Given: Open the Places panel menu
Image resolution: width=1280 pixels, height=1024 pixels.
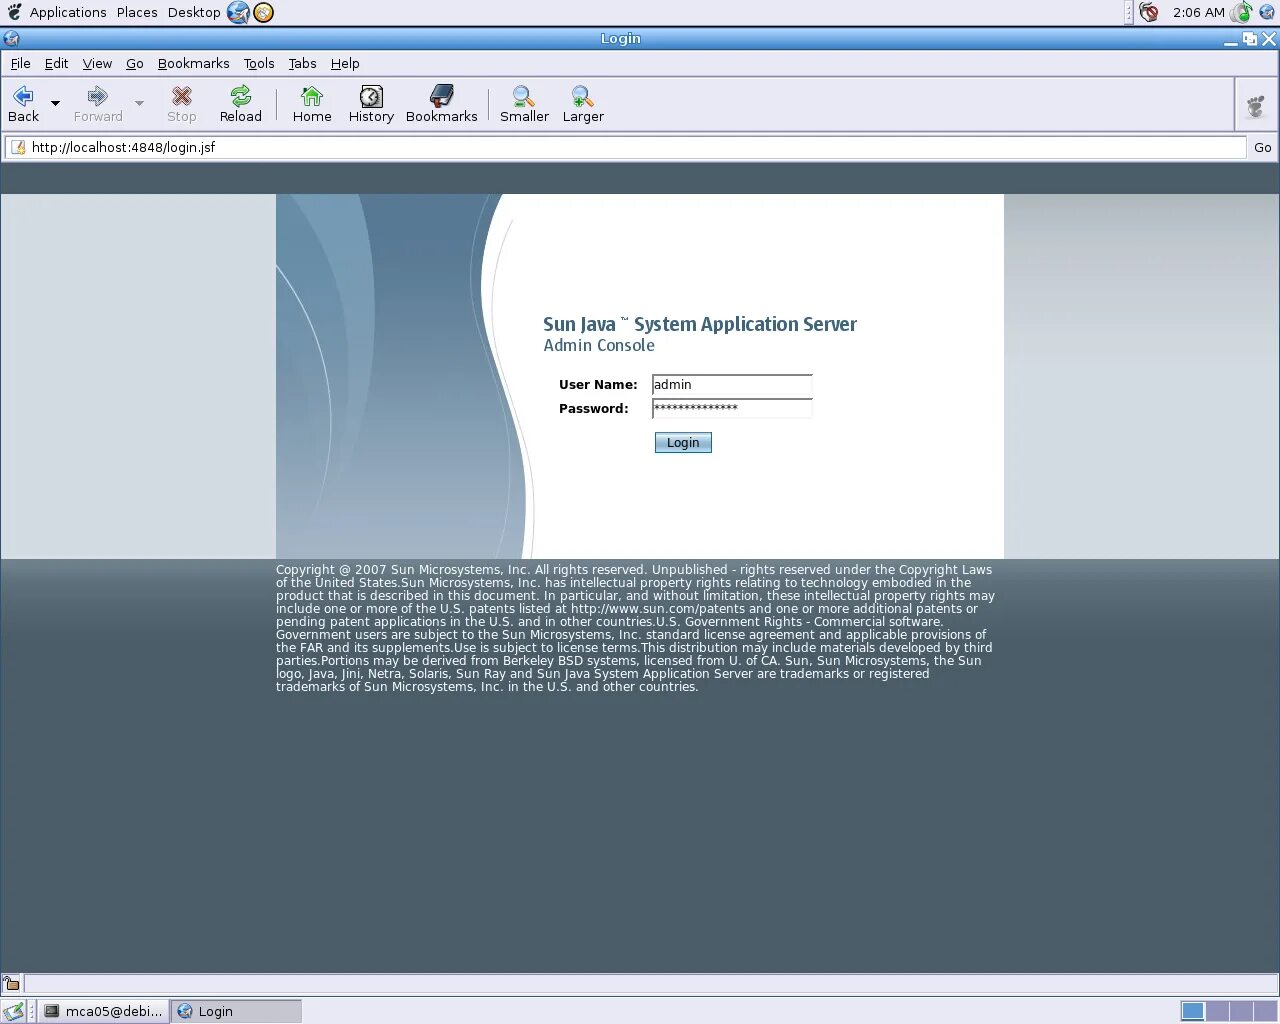Looking at the screenshot, I should 137,12.
